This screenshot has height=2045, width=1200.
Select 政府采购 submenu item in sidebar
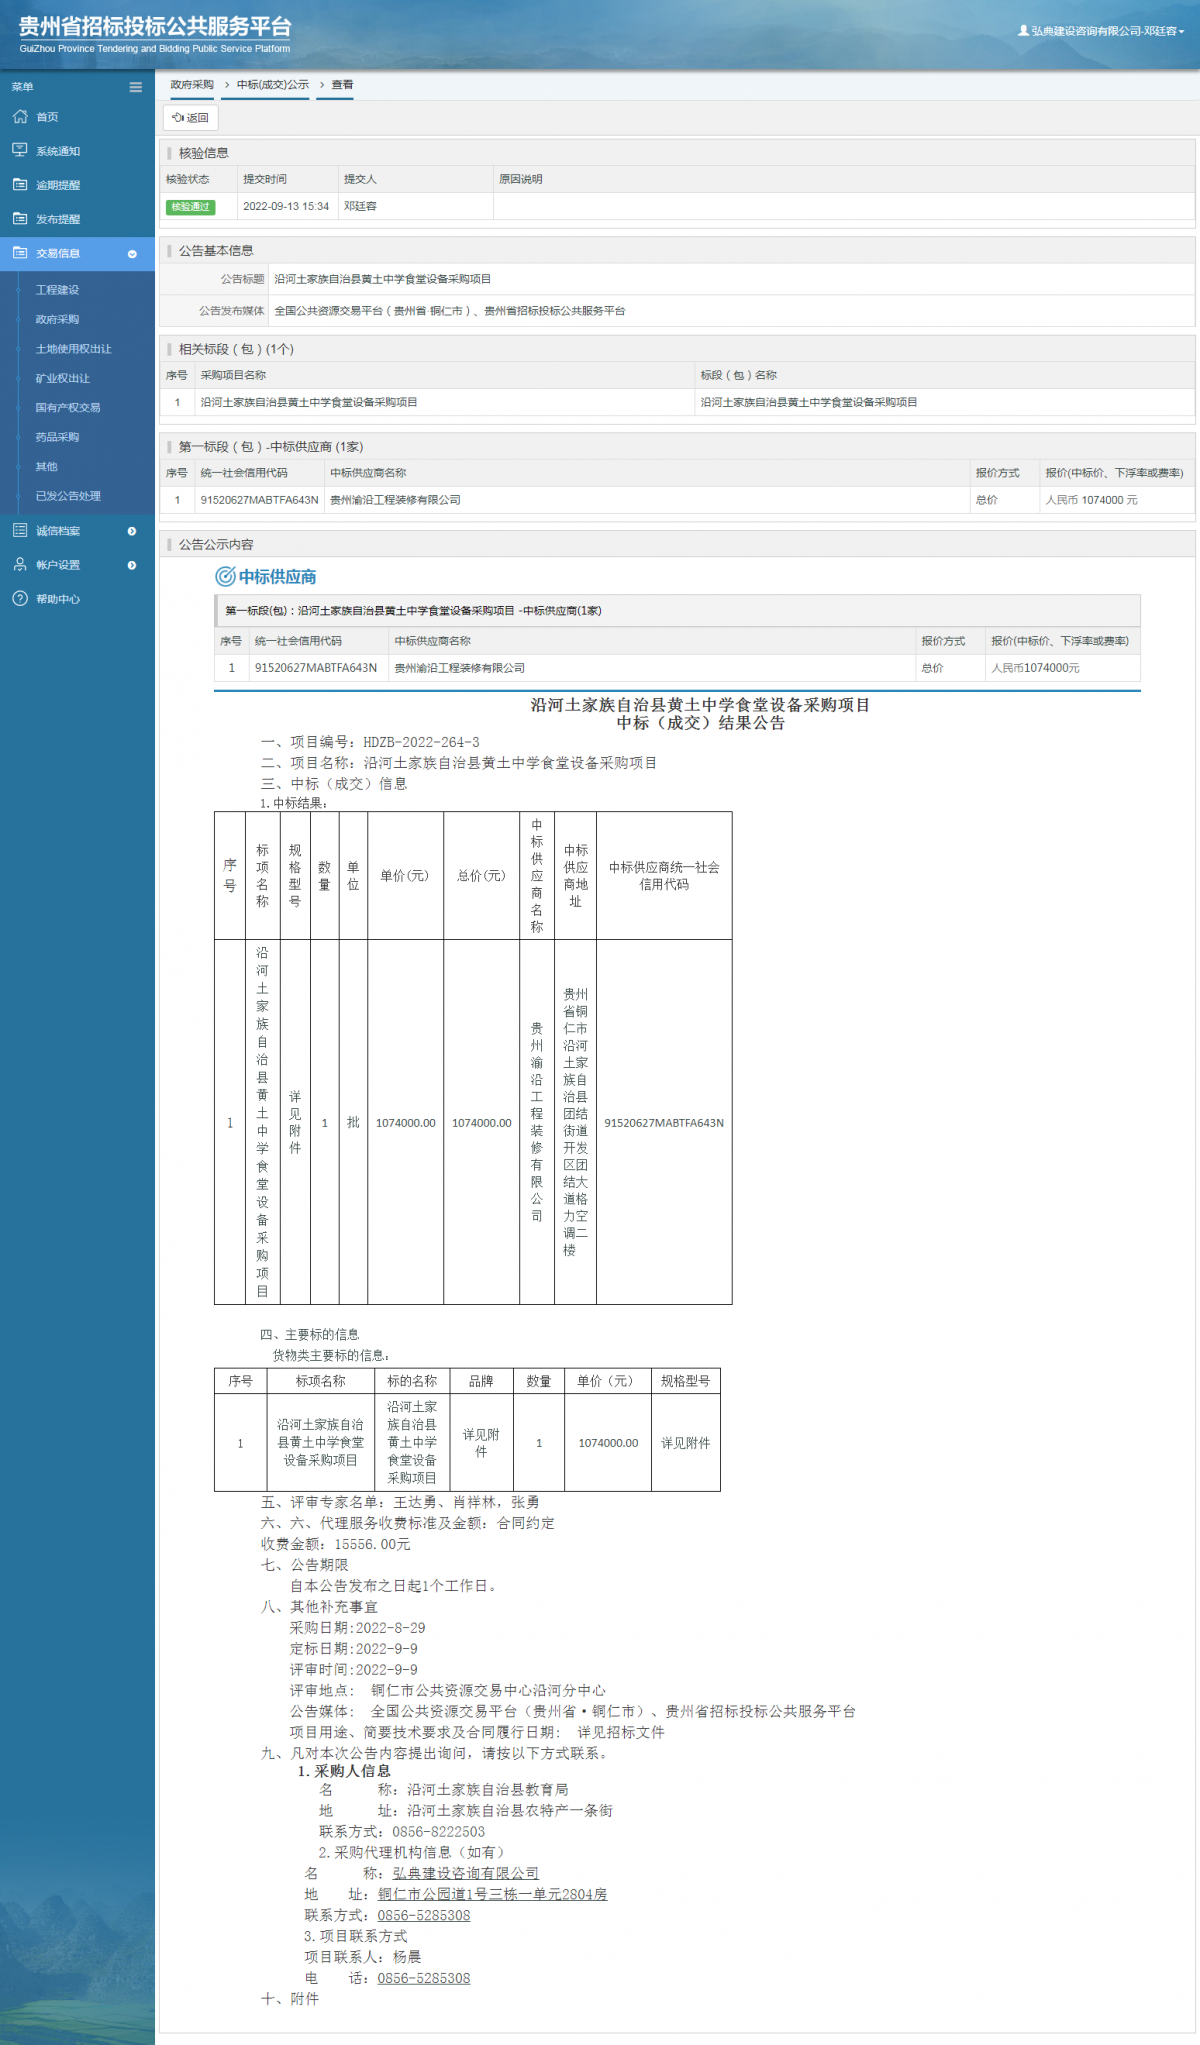pos(57,319)
